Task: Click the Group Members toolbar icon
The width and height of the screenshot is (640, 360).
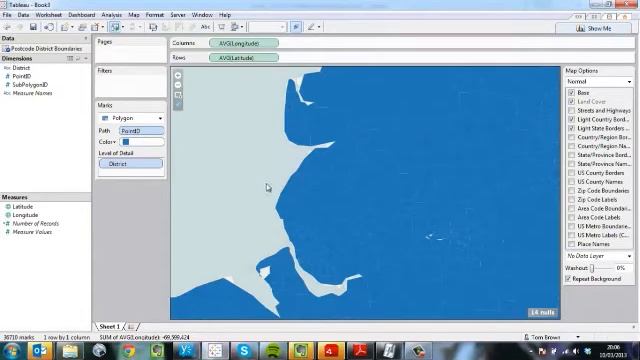Action: pyautogui.click(x=192, y=27)
